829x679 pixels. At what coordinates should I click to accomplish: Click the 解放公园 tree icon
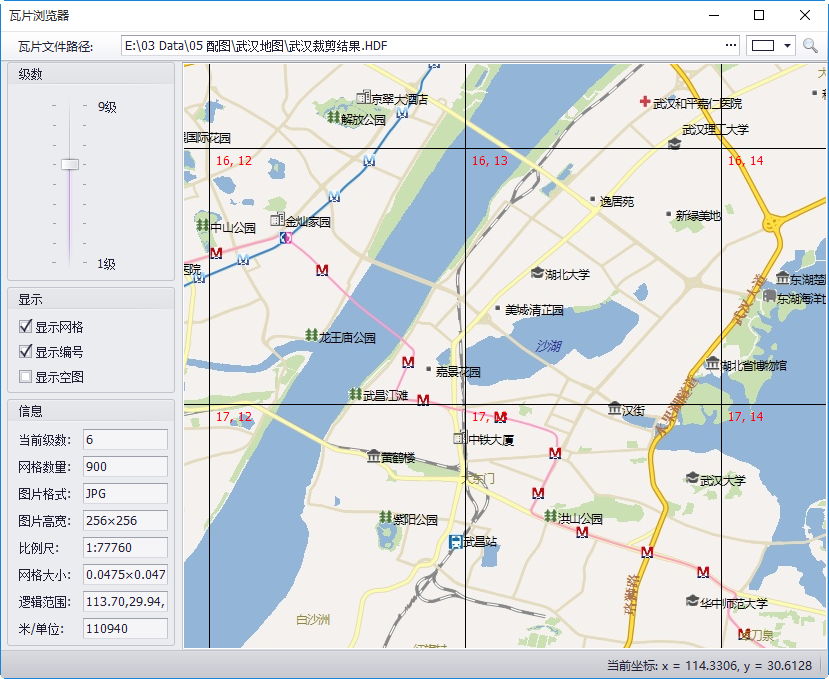pos(332,118)
